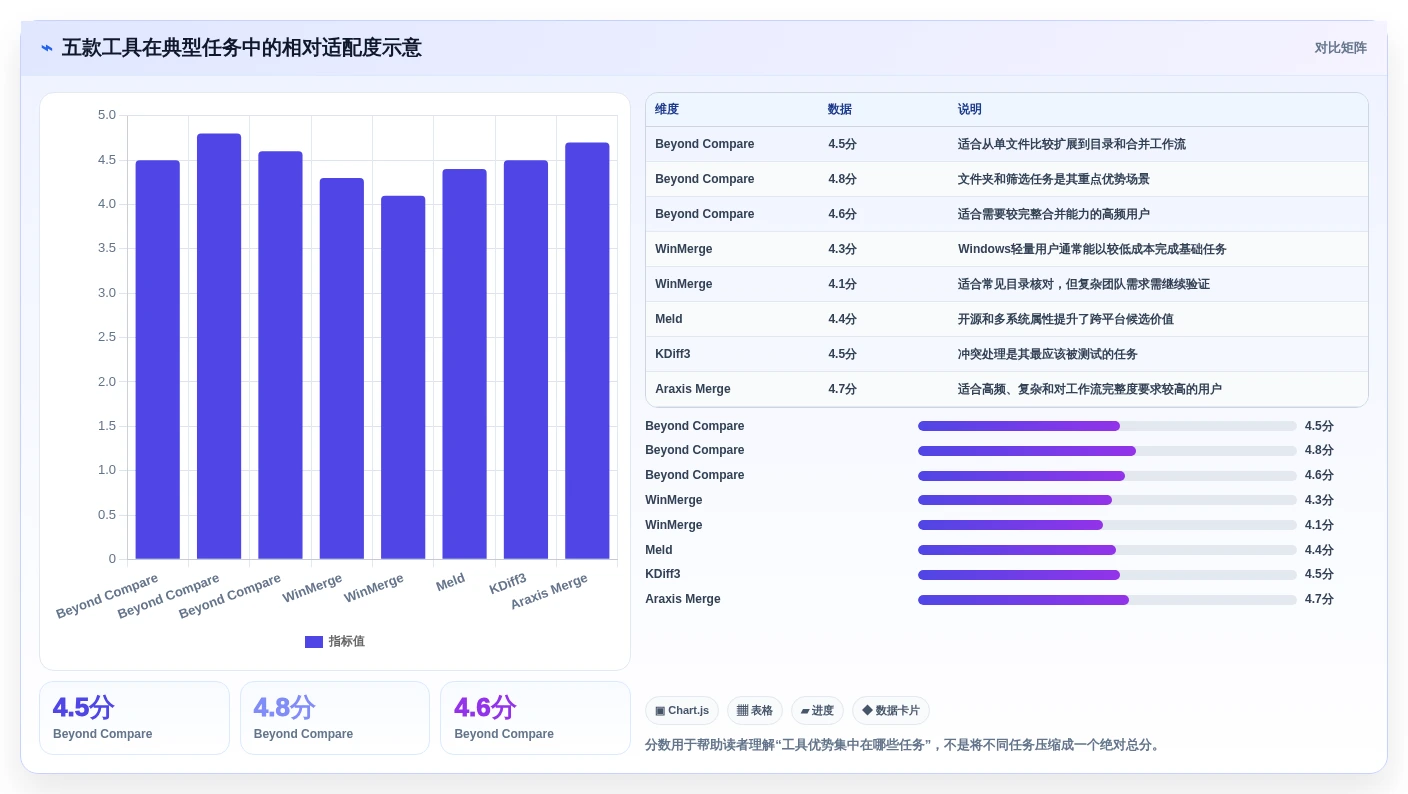Click the 说明 column header
The height and width of the screenshot is (794, 1408).
970,110
